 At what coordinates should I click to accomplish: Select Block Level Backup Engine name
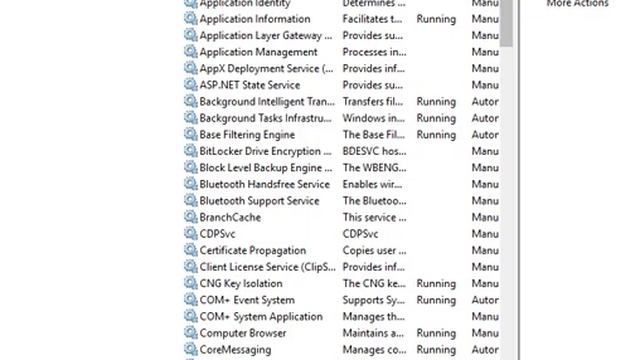point(266,168)
